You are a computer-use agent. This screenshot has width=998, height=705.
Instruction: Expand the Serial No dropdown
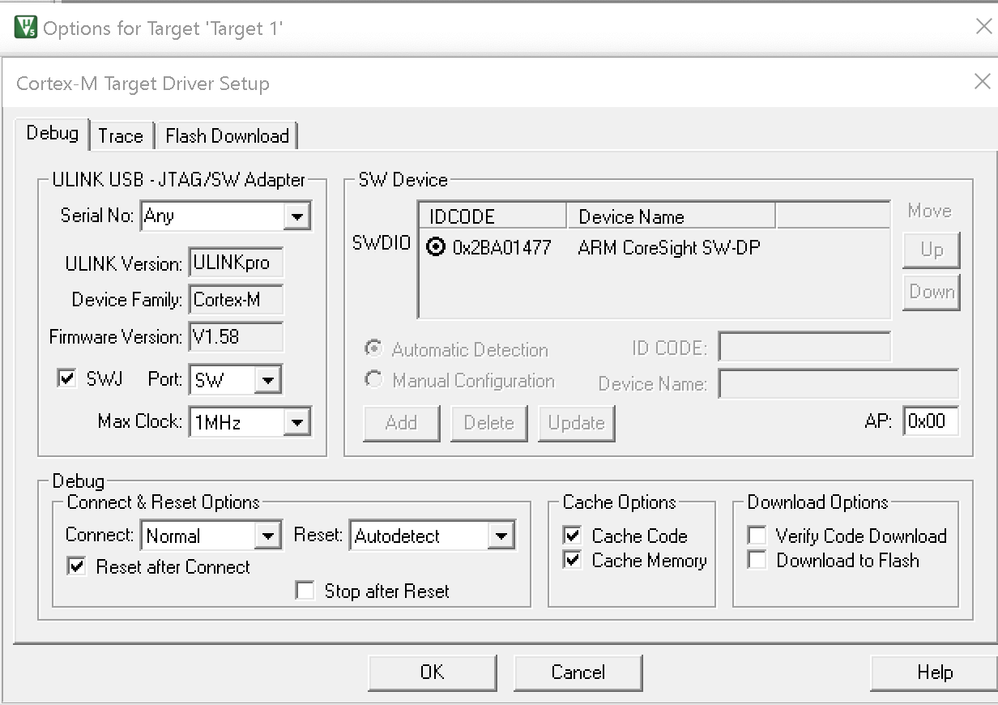coord(297,216)
